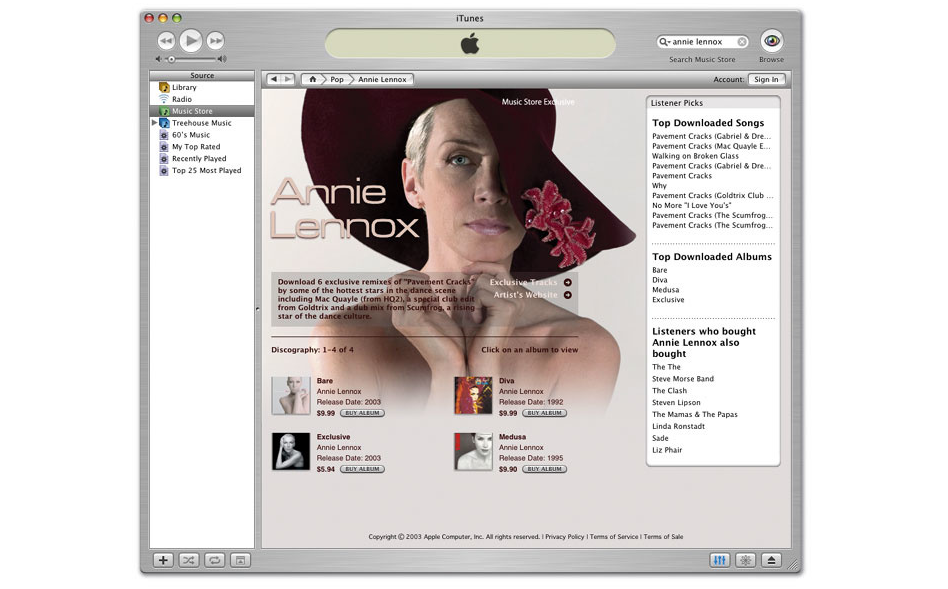Screen dimensions: 948x589
Task: Open Medusa under Top Downloaded Albums
Action: tap(666, 290)
